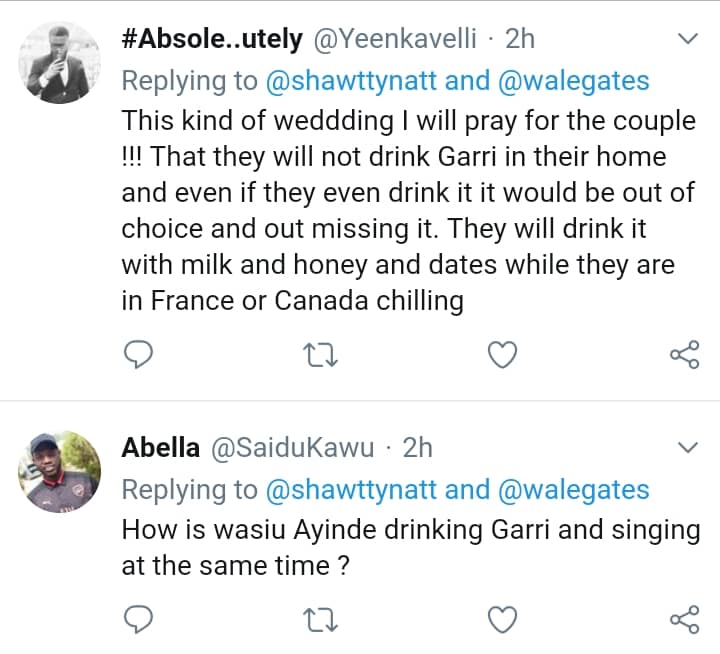
Task: Reply to Yeenkavelli's tweet
Action: [x=141, y=354]
